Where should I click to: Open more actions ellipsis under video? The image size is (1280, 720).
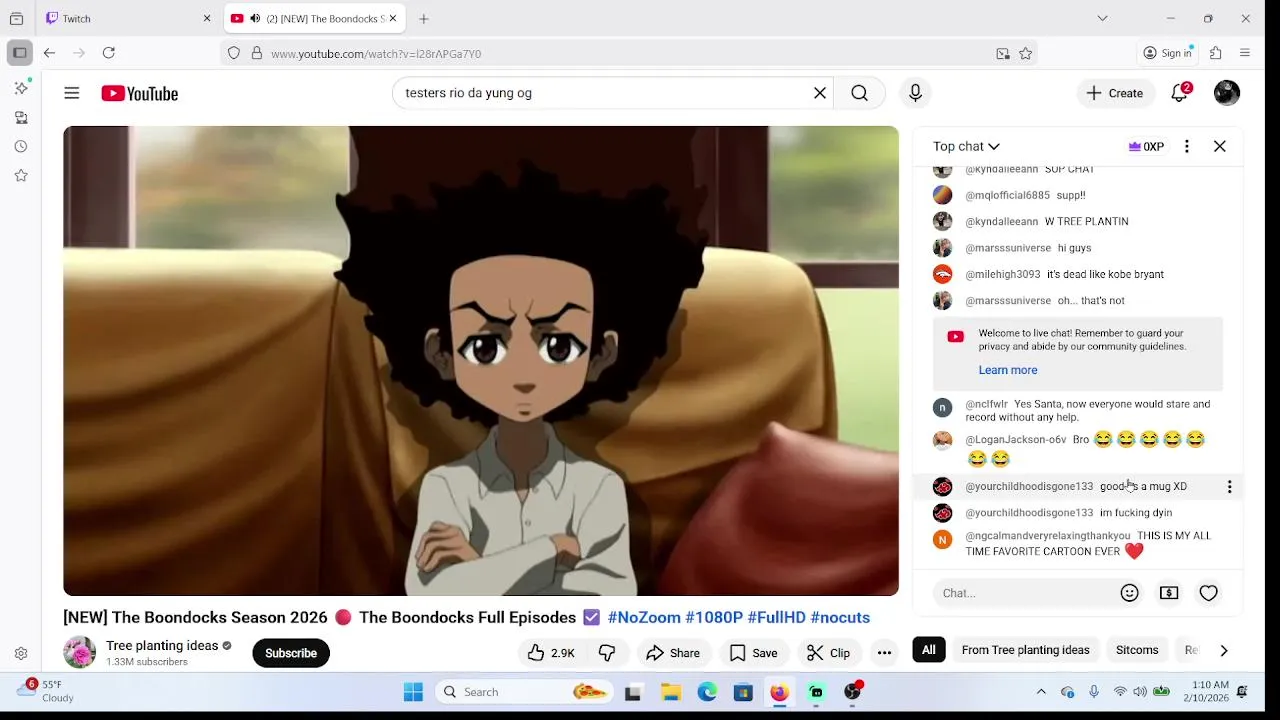884,653
